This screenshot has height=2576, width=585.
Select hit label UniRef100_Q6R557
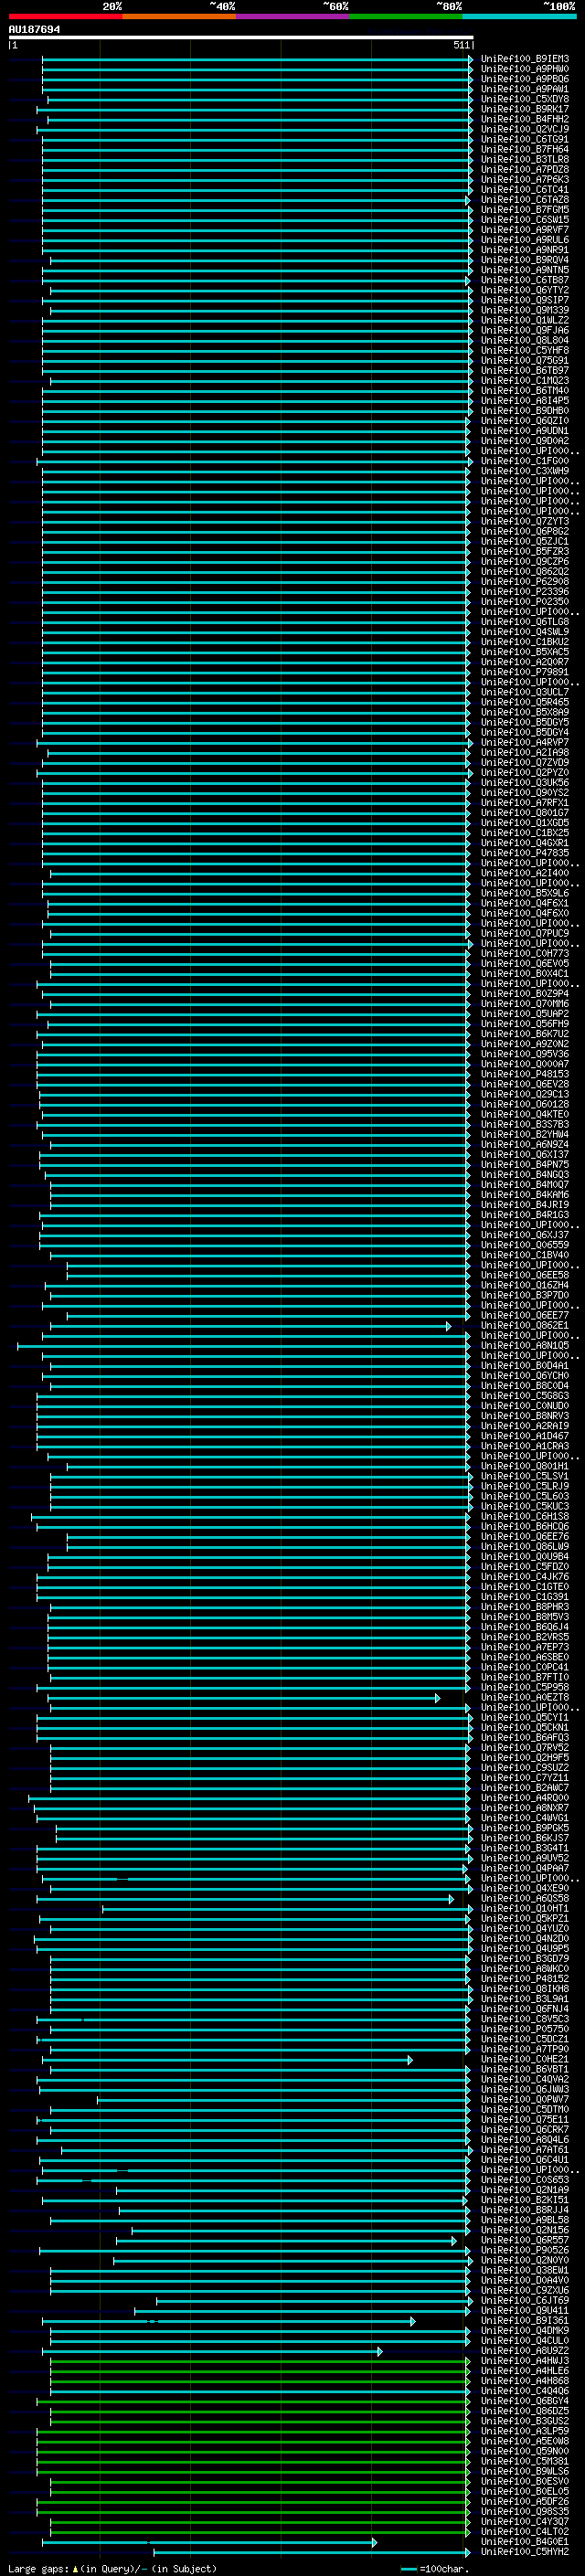[524, 2241]
